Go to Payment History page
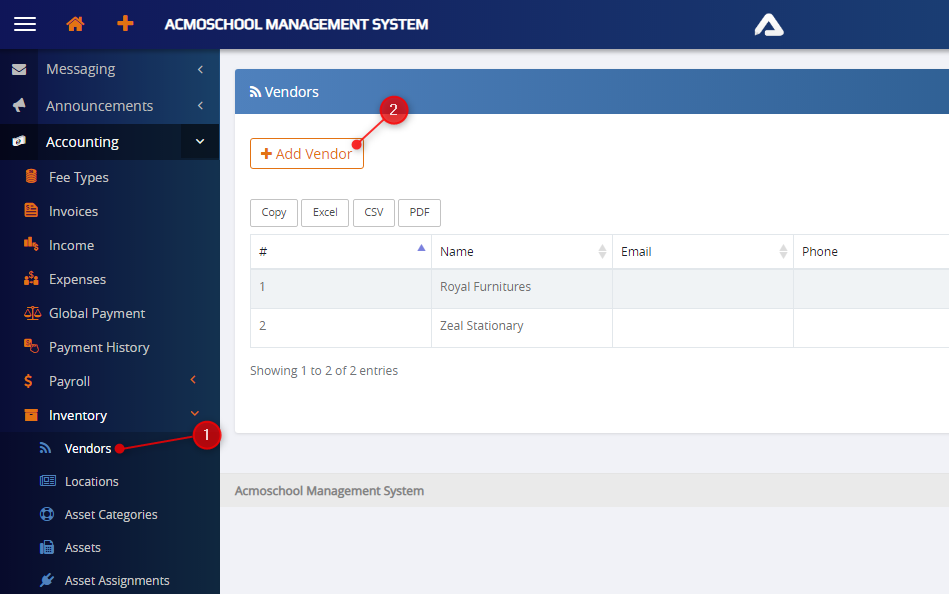The image size is (949, 594). [x=99, y=347]
